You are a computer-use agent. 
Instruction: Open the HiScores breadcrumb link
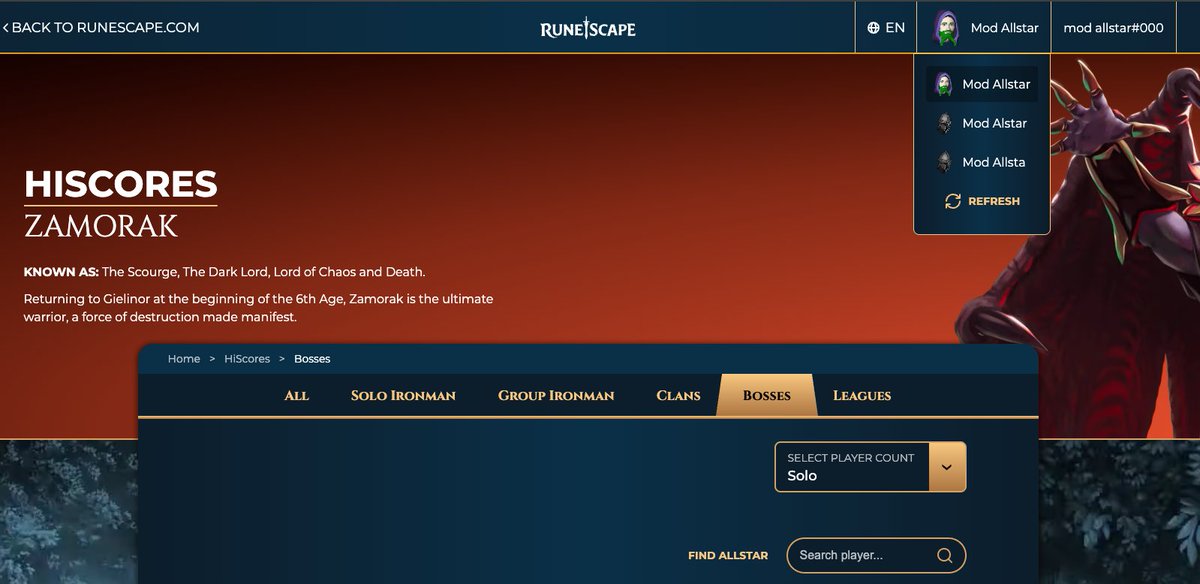(x=247, y=358)
